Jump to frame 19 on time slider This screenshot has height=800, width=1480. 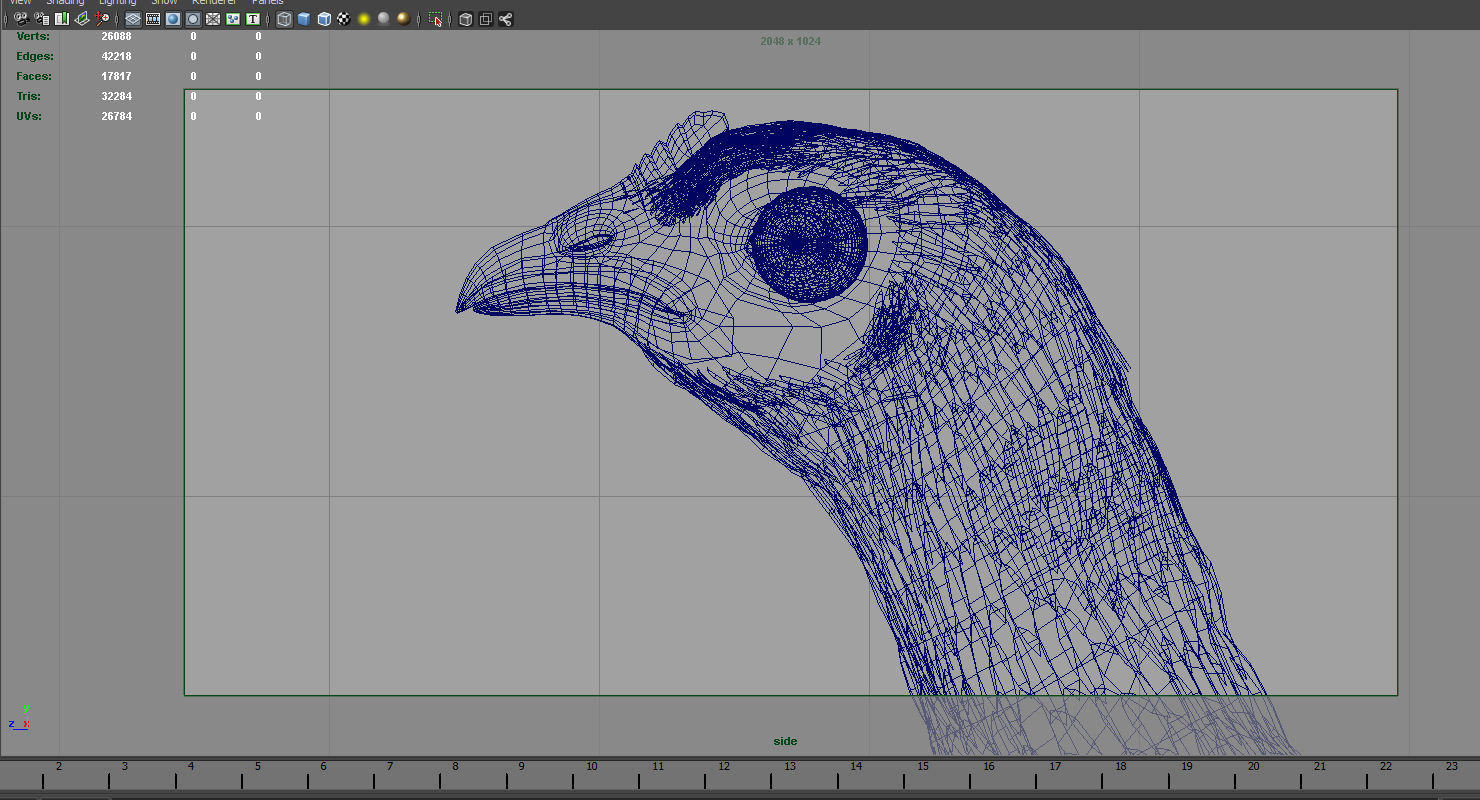coord(1187,766)
